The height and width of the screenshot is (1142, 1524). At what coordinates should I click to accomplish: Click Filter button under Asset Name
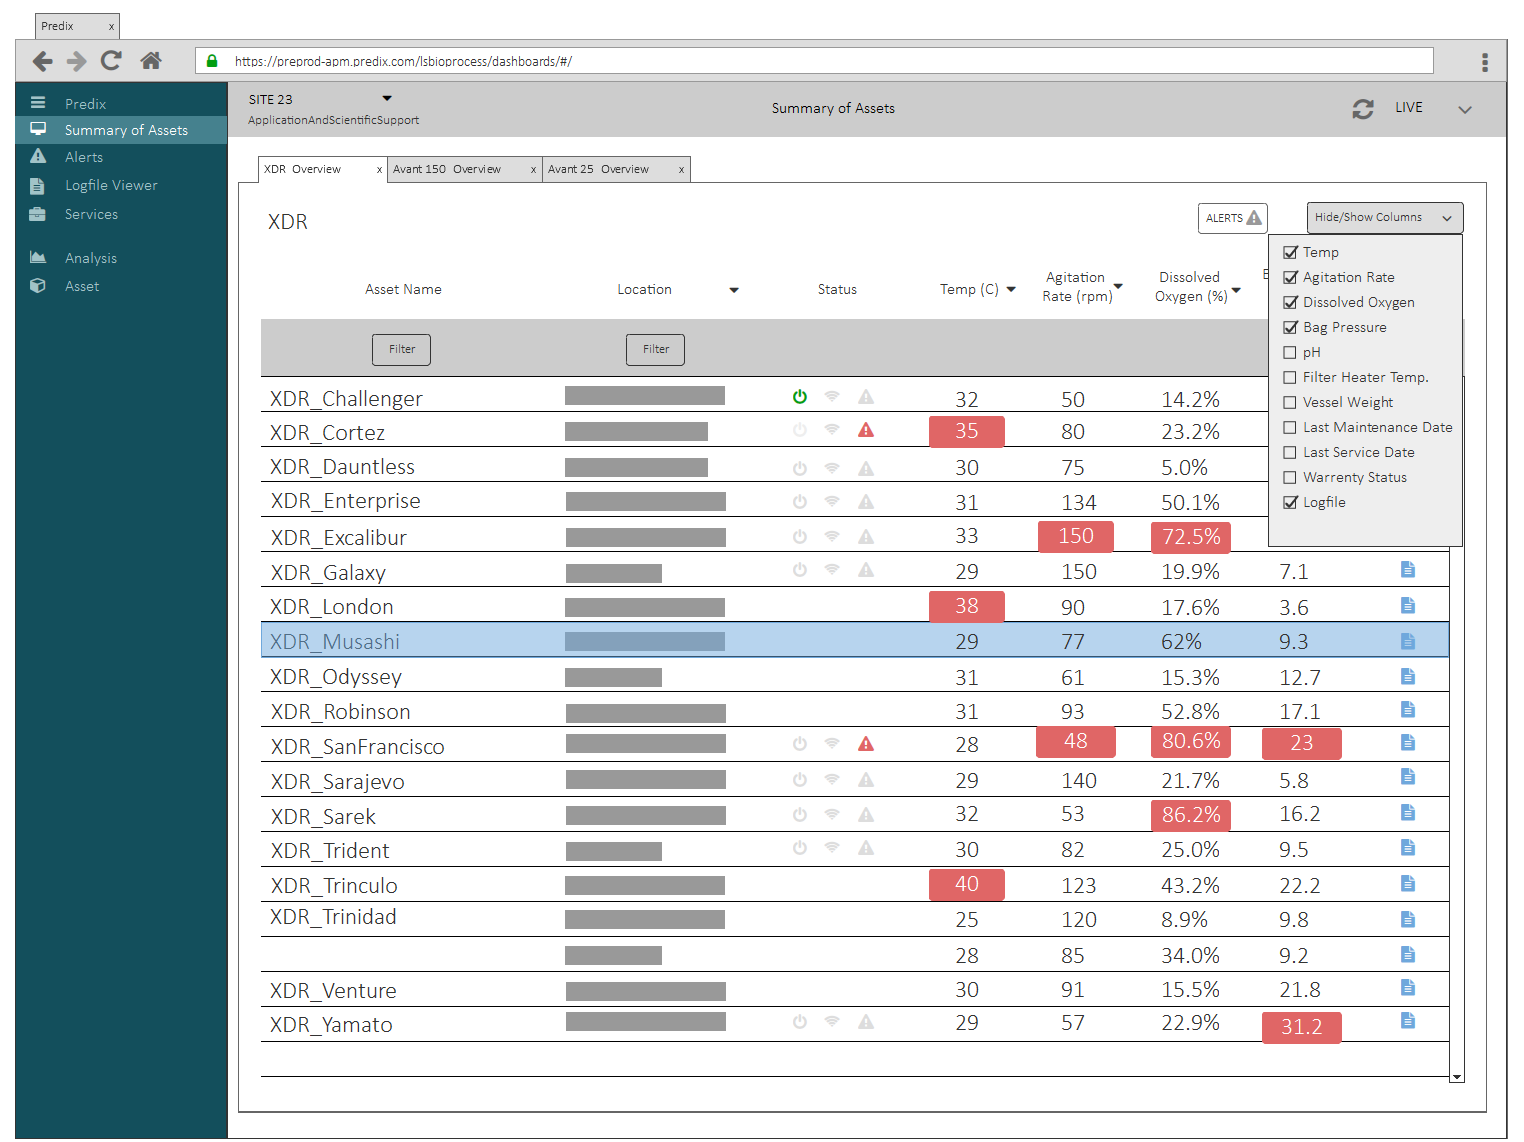[x=402, y=349]
